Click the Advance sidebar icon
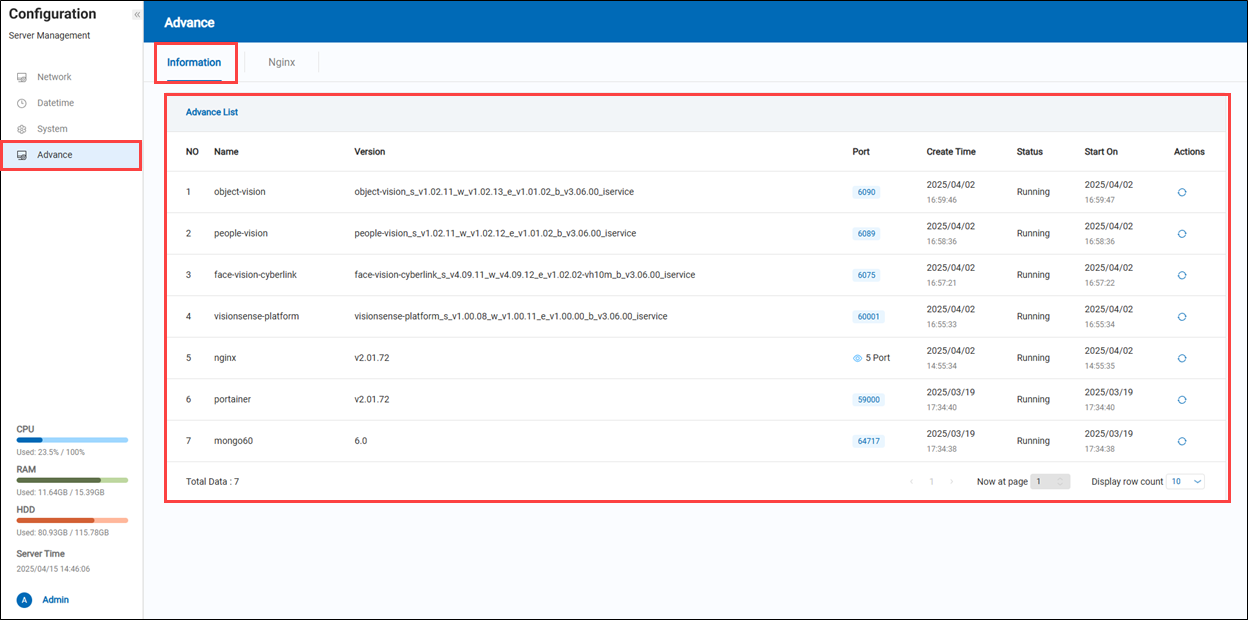This screenshot has width=1248, height=620. pyautogui.click(x=22, y=155)
